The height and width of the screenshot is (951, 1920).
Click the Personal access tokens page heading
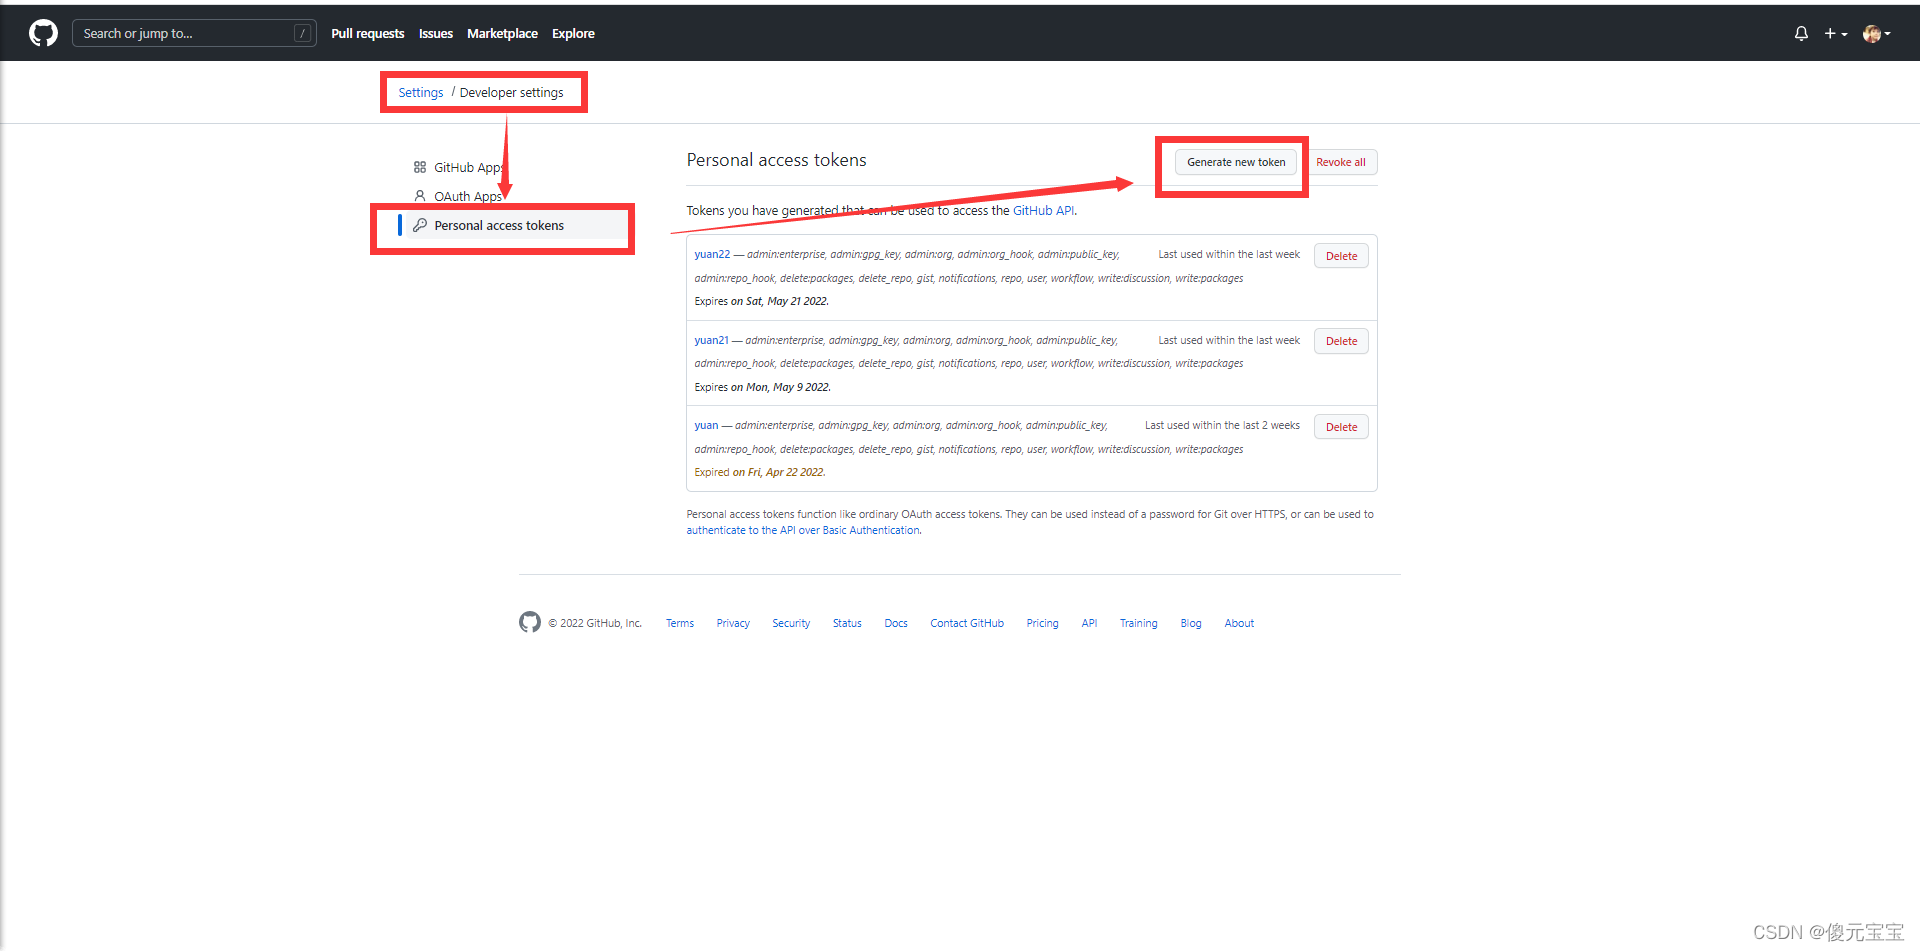pos(776,160)
